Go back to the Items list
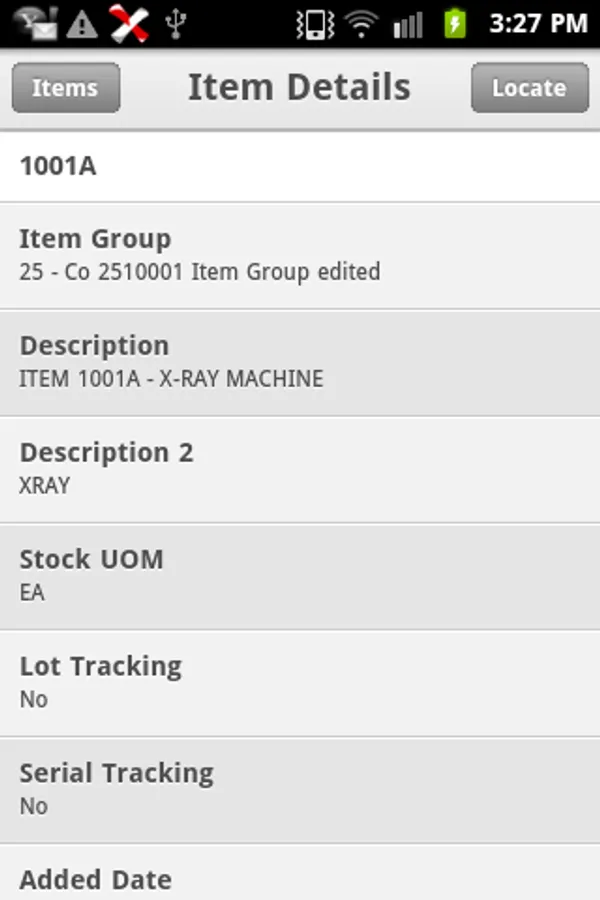The height and width of the screenshot is (900, 600). pos(66,88)
